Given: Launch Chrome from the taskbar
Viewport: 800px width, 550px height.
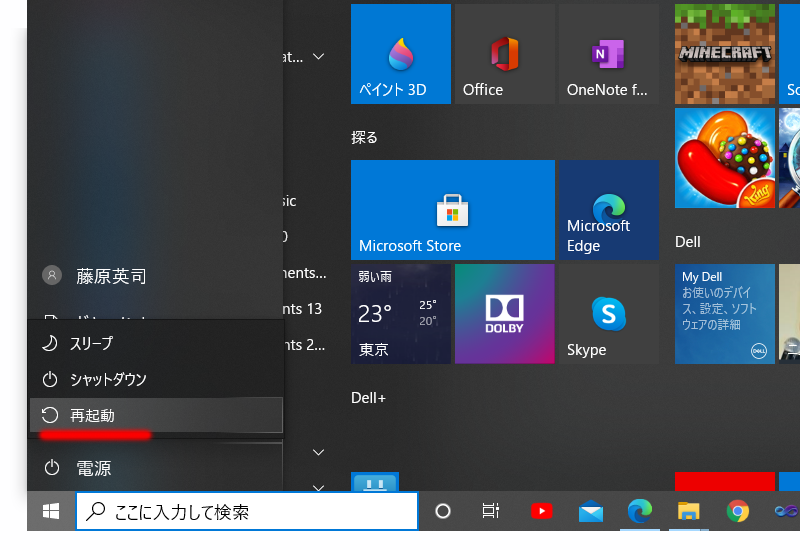Looking at the screenshot, I should (x=738, y=511).
